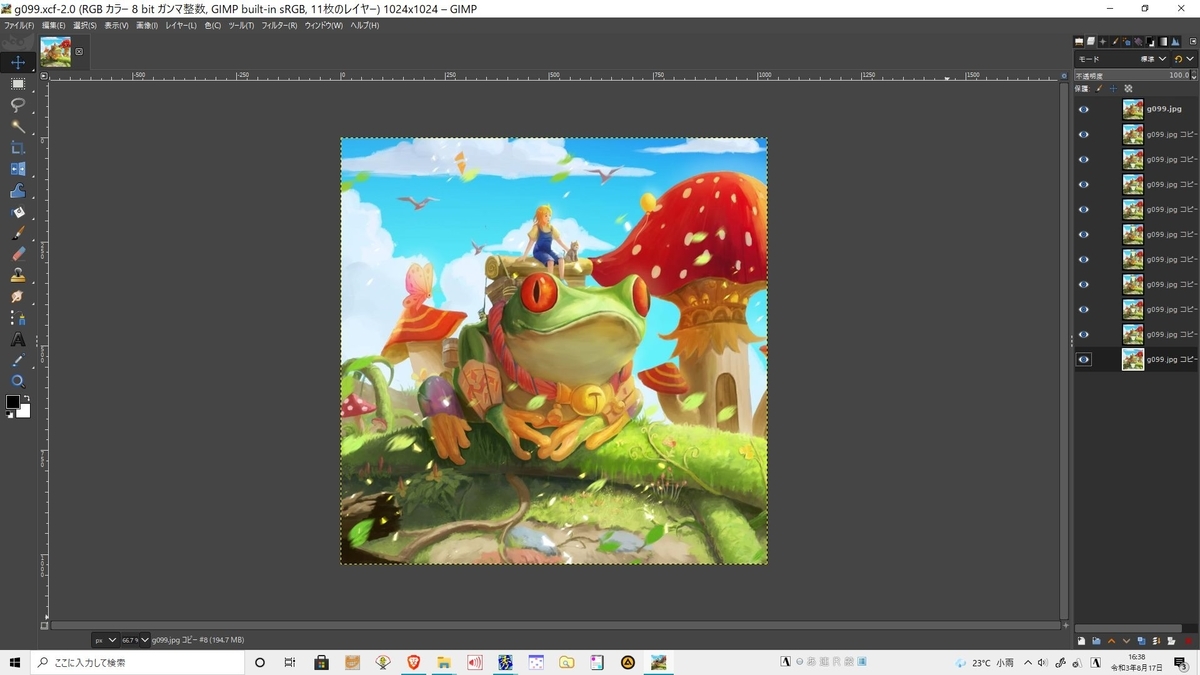The height and width of the screenshot is (675, 1200).
Task: Select the Paintbrush tool
Action: [x=17, y=232]
